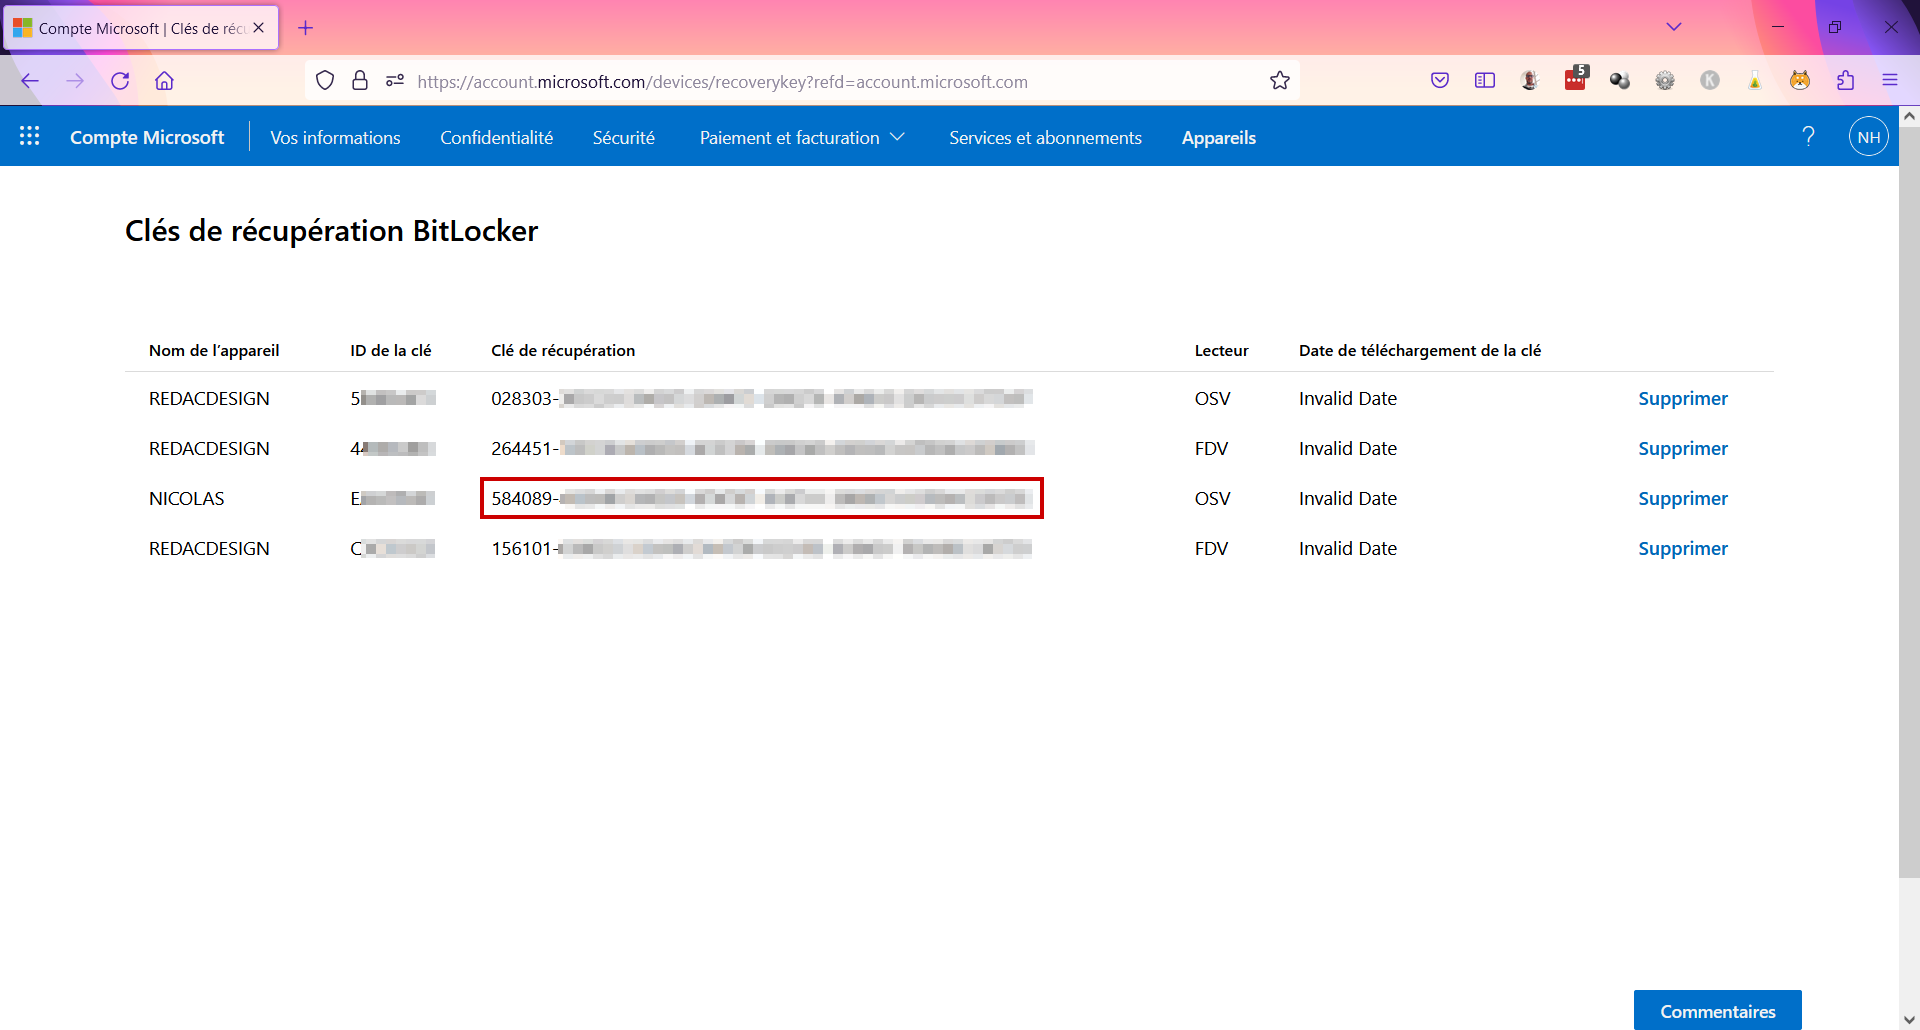Click the Compte Microsoft home link

tap(147, 137)
